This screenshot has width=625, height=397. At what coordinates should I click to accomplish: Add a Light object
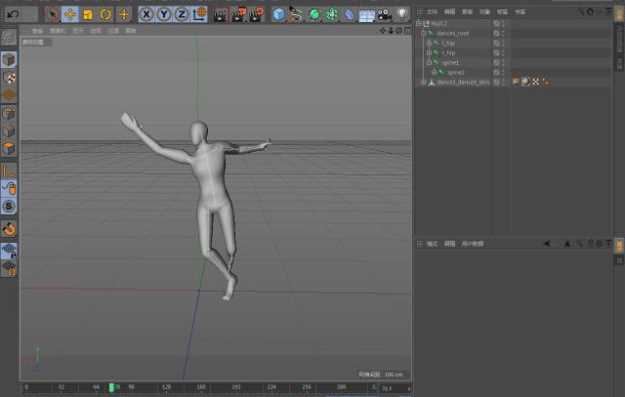(402, 15)
